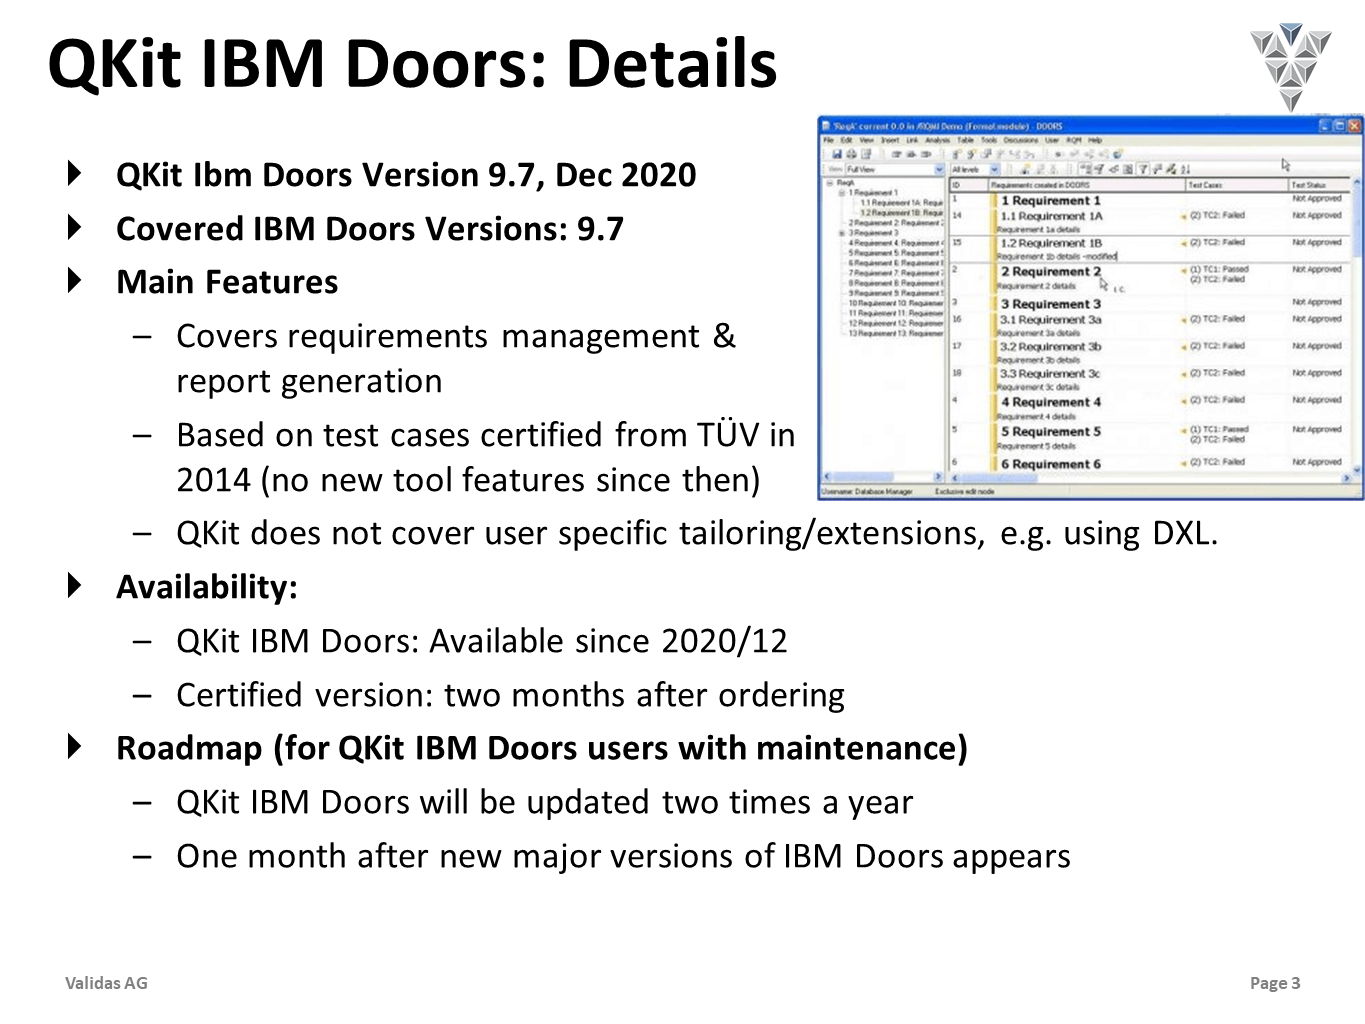Select the 1.1 Requirement 1A heading
Screen dimensions: 1365x1024
click(1052, 216)
